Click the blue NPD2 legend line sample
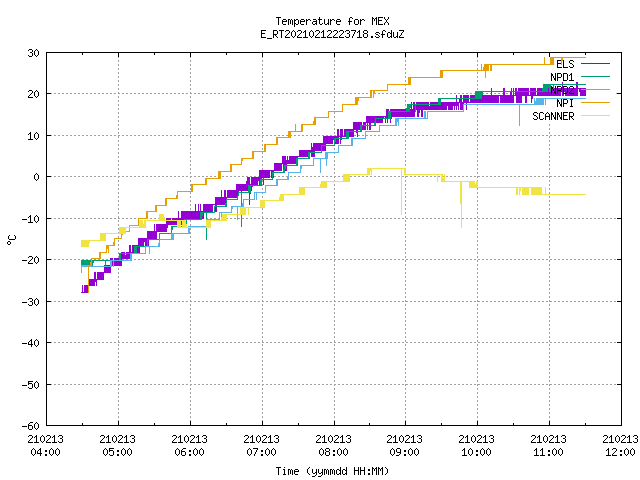Viewport: 640px width, 480px height. click(x=595, y=89)
